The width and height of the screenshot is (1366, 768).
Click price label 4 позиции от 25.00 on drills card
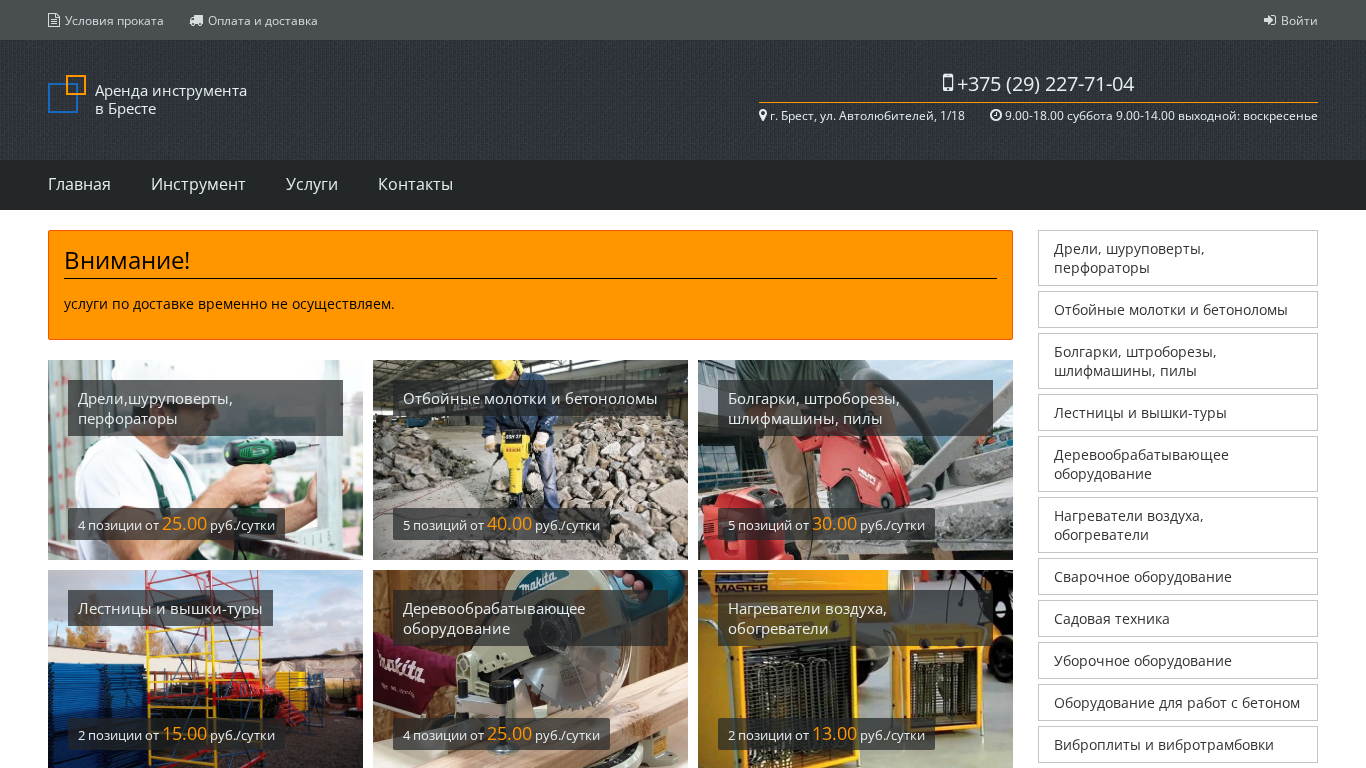176,524
